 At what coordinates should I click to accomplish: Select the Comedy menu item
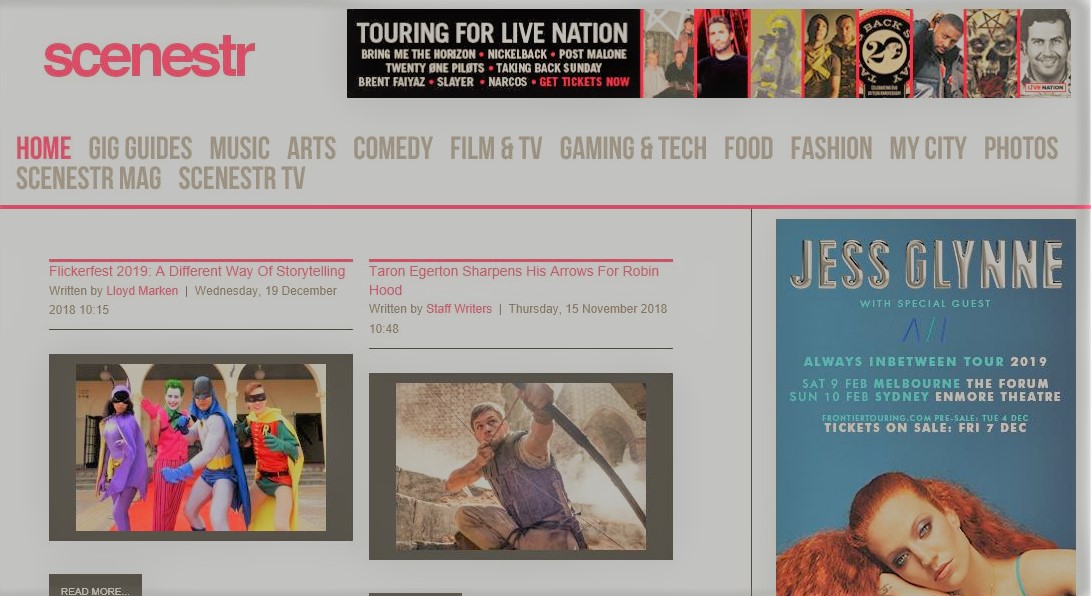tap(392, 149)
